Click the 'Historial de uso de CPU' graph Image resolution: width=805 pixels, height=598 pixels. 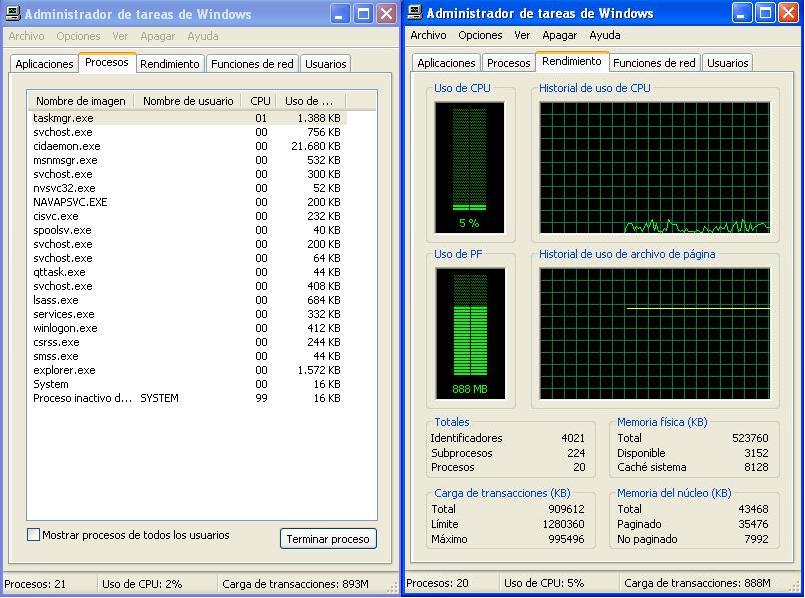[x=655, y=167]
